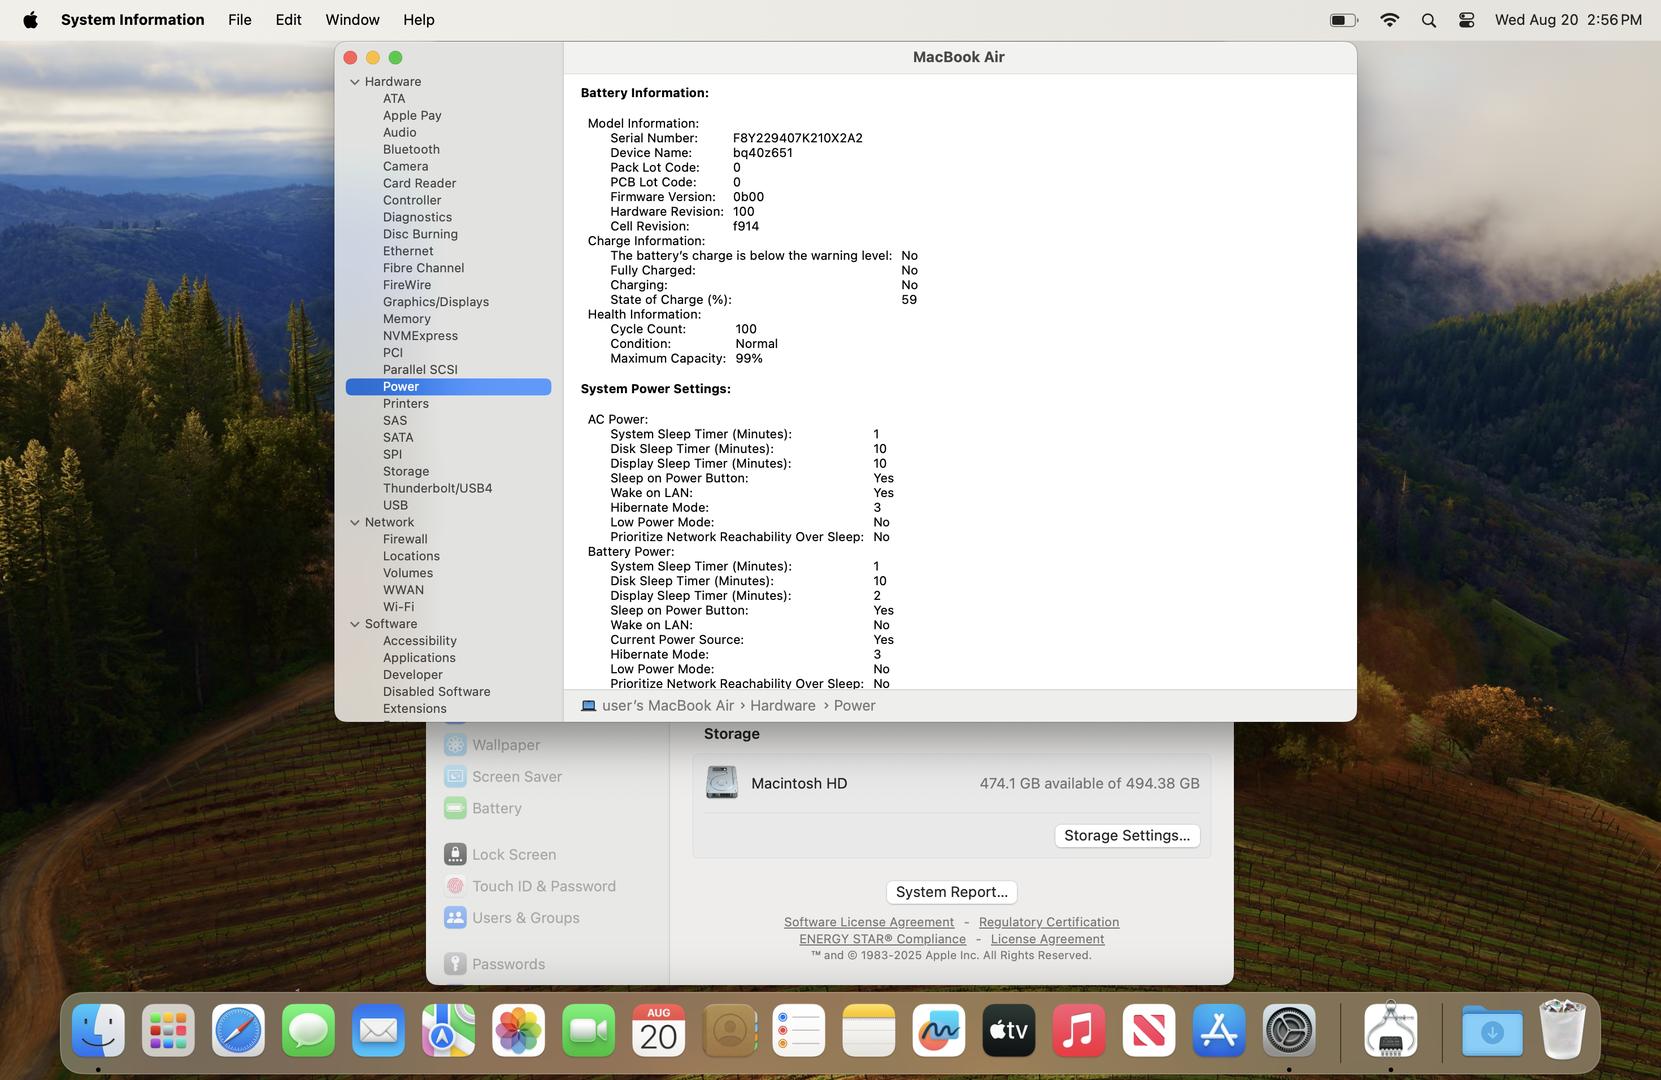Open the System Information app menu
The height and width of the screenshot is (1080, 1661).
coord(132,20)
